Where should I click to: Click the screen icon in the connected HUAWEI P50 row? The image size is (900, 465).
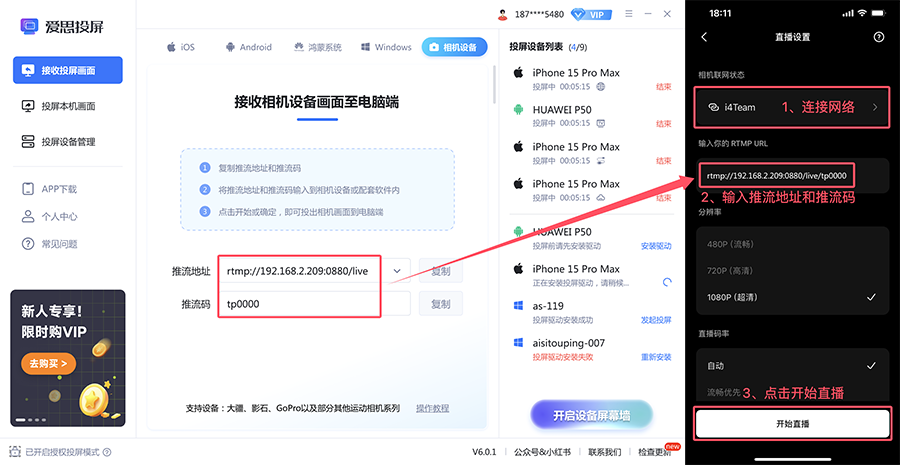(x=601, y=123)
